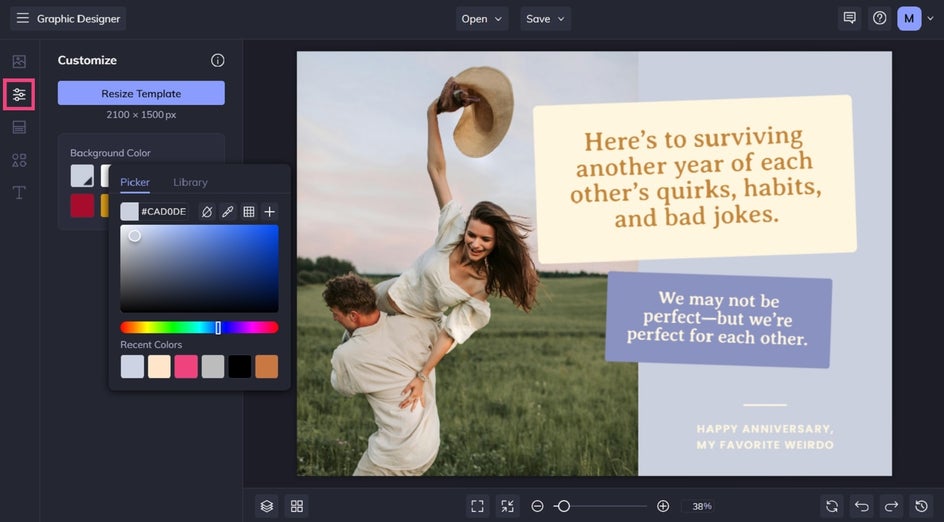
Task: Redo the last action
Action: coord(892,506)
